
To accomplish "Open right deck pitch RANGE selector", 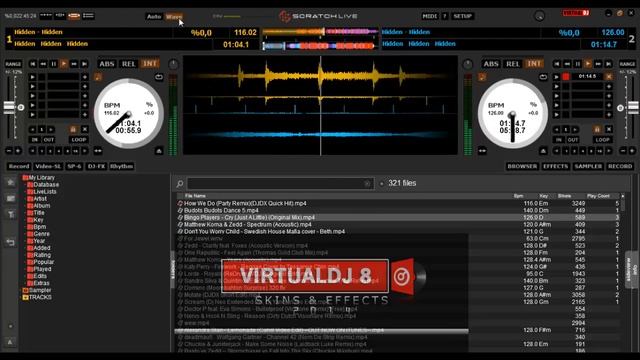I will [627, 64].
